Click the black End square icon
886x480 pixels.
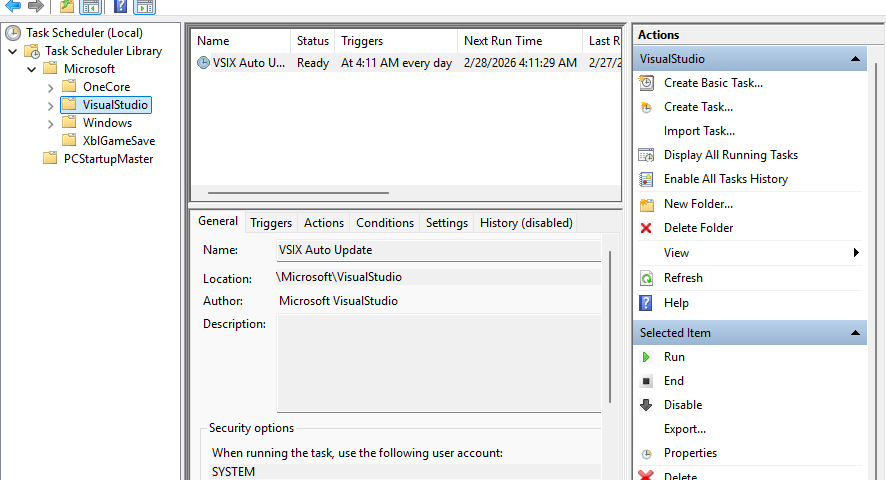[646, 381]
